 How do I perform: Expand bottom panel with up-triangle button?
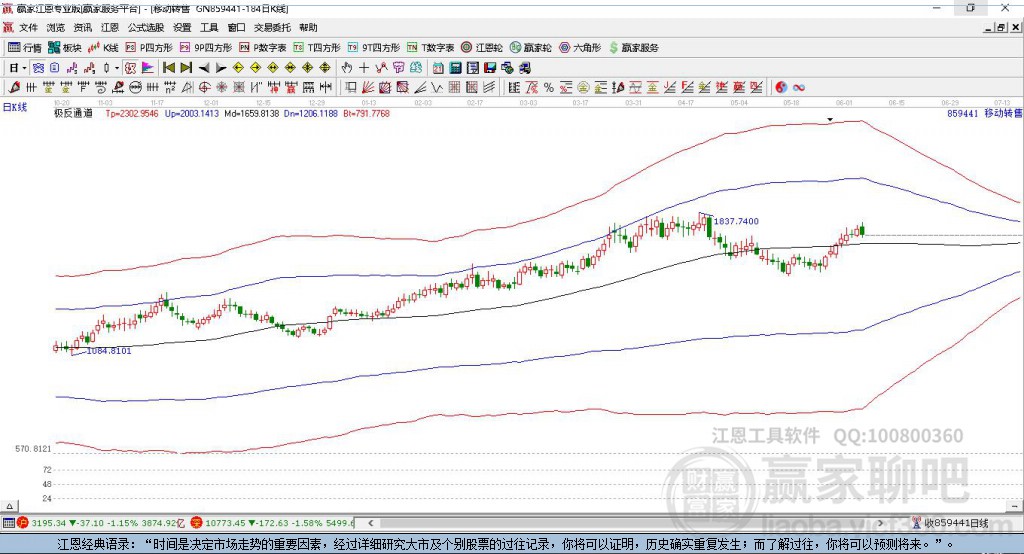pos(9,506)
